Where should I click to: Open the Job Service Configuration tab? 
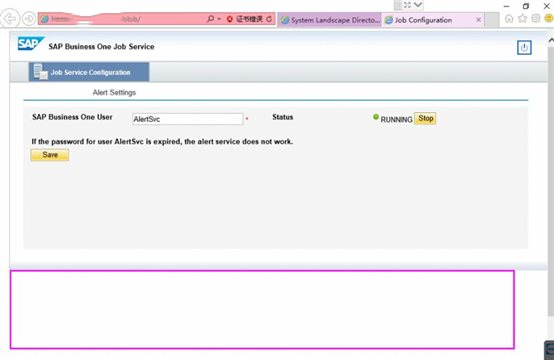coord(89,72)
